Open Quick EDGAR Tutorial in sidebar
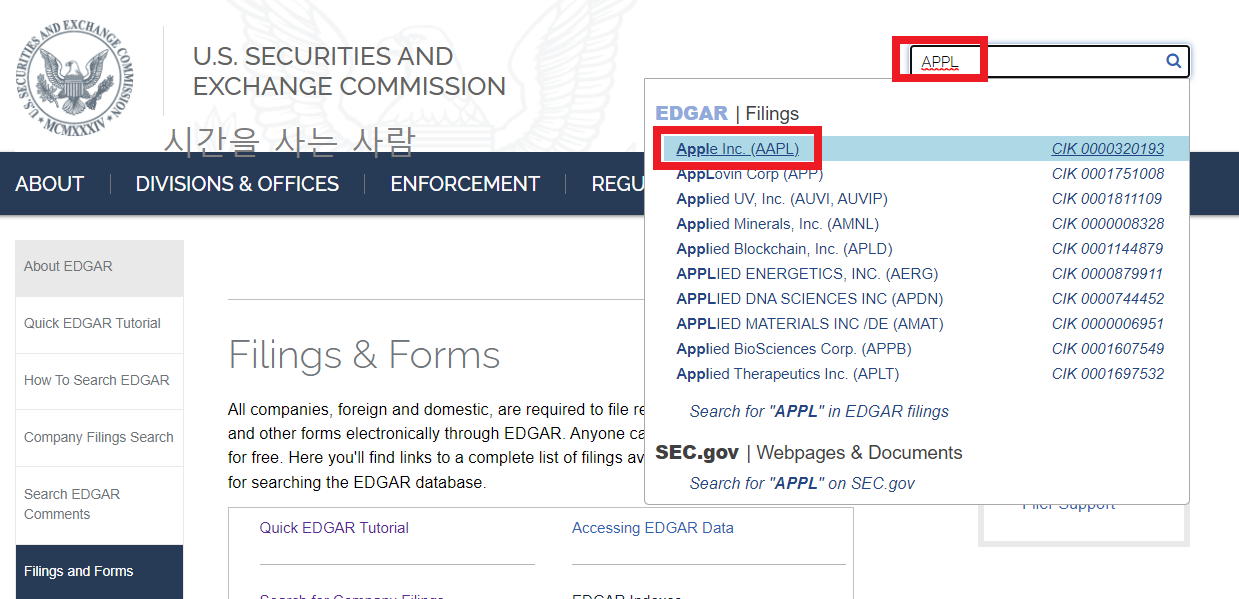1239x599 pixels. [99, 324]
